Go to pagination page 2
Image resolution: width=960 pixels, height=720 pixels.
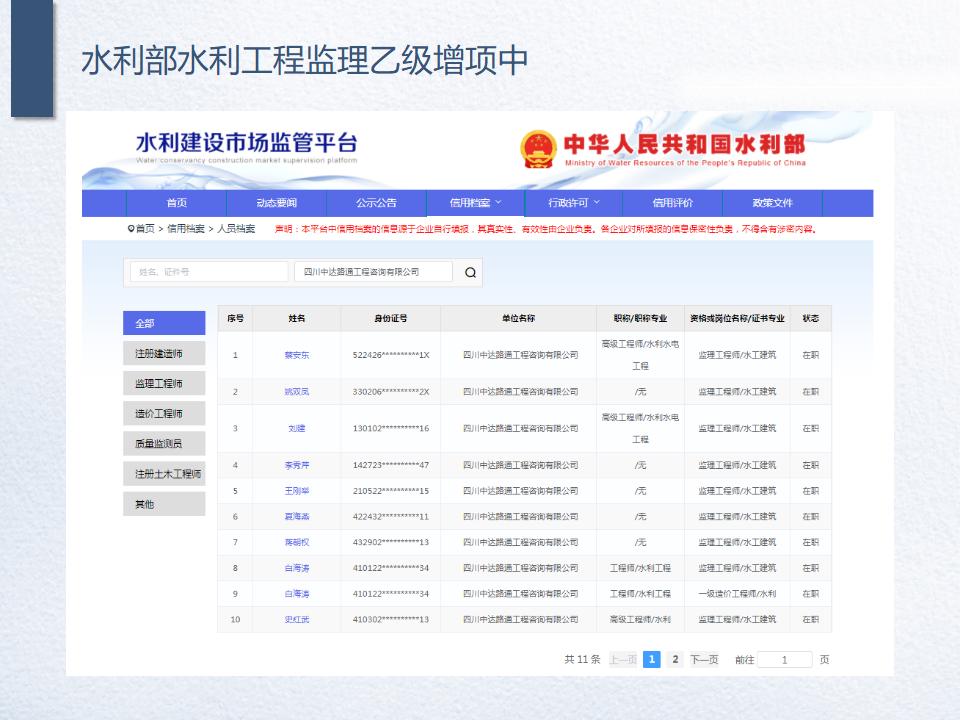[x=675, y=659]
